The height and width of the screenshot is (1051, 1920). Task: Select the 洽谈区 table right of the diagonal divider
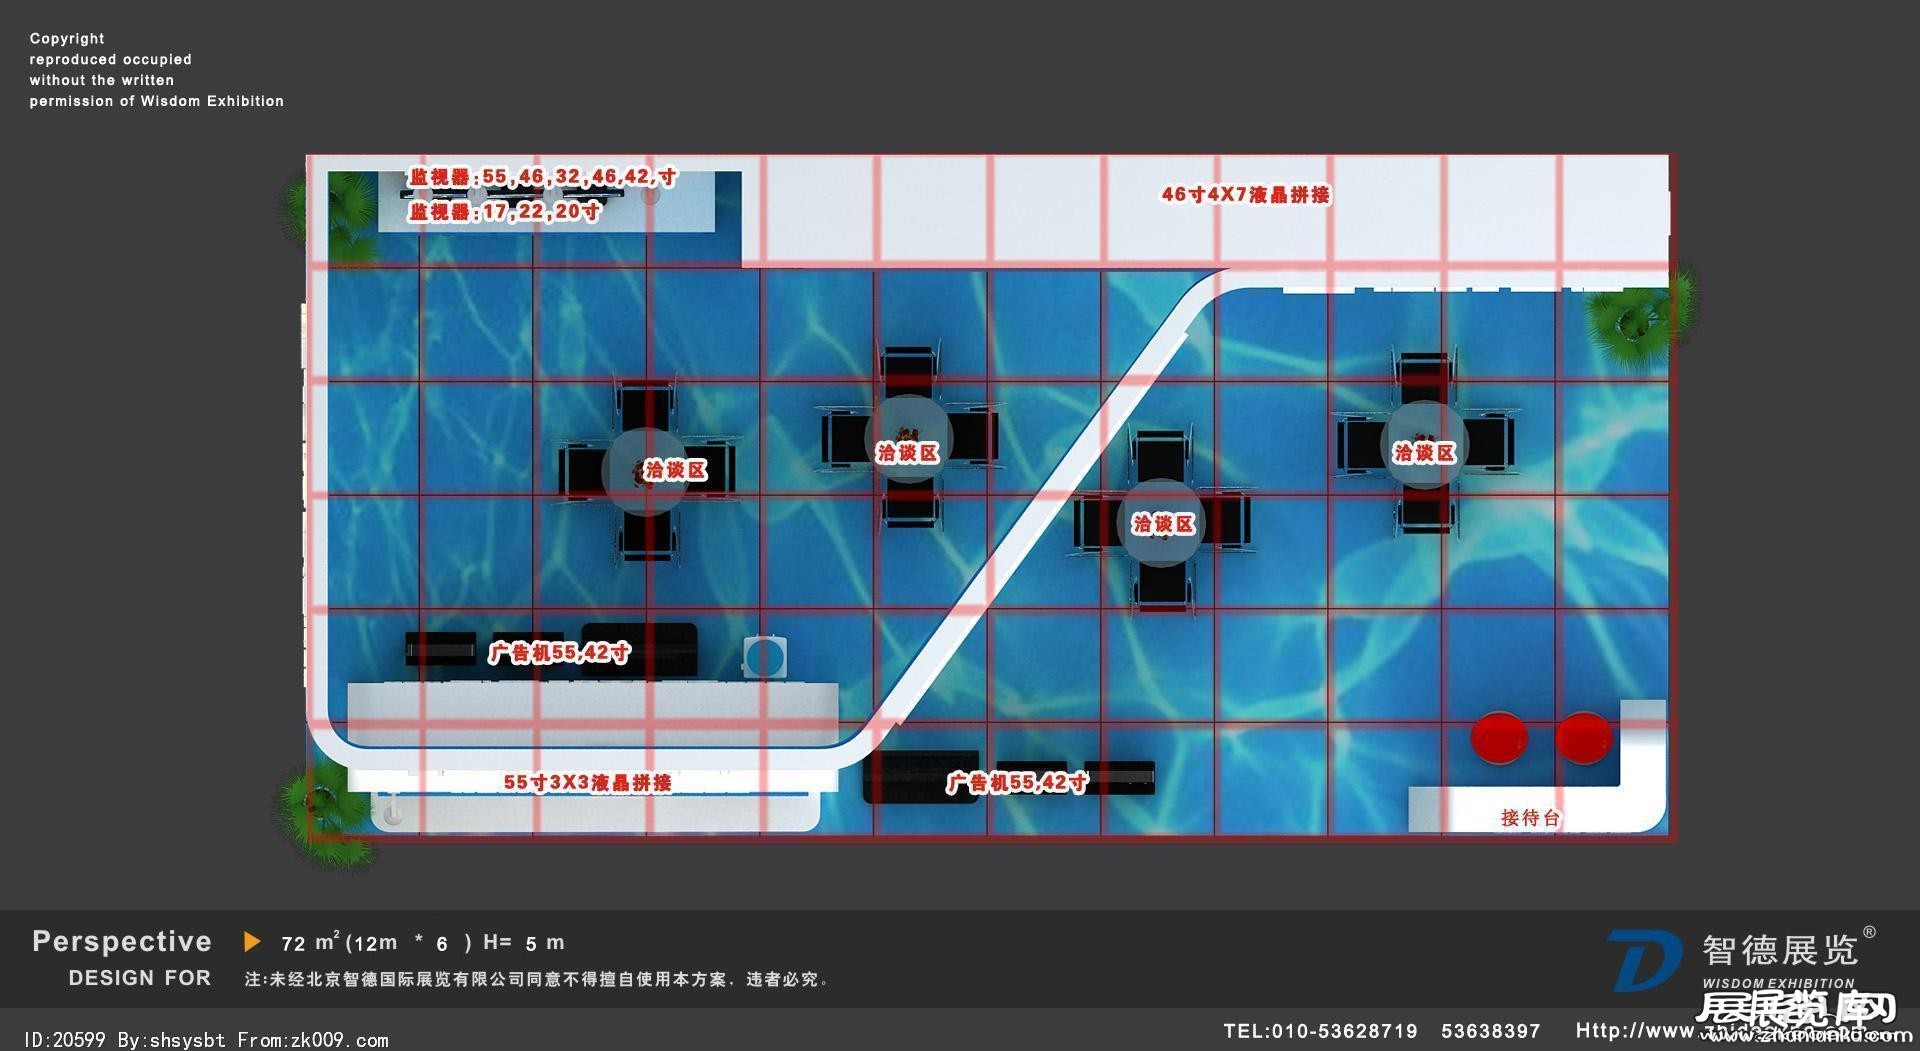(1161, 523)
